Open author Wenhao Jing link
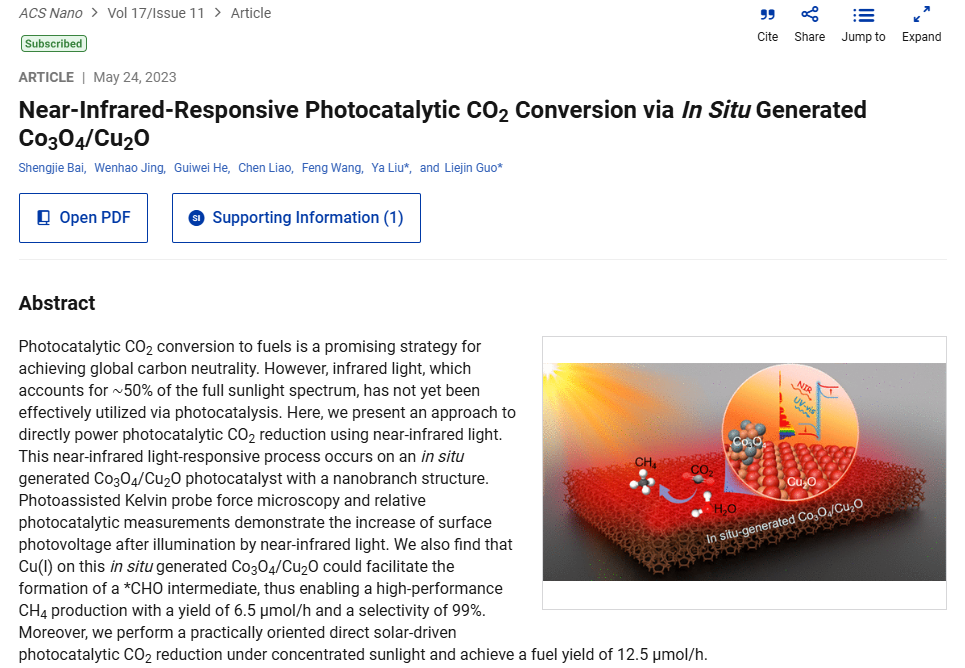Viewport: 965px width, 668px height. [130, 167]
